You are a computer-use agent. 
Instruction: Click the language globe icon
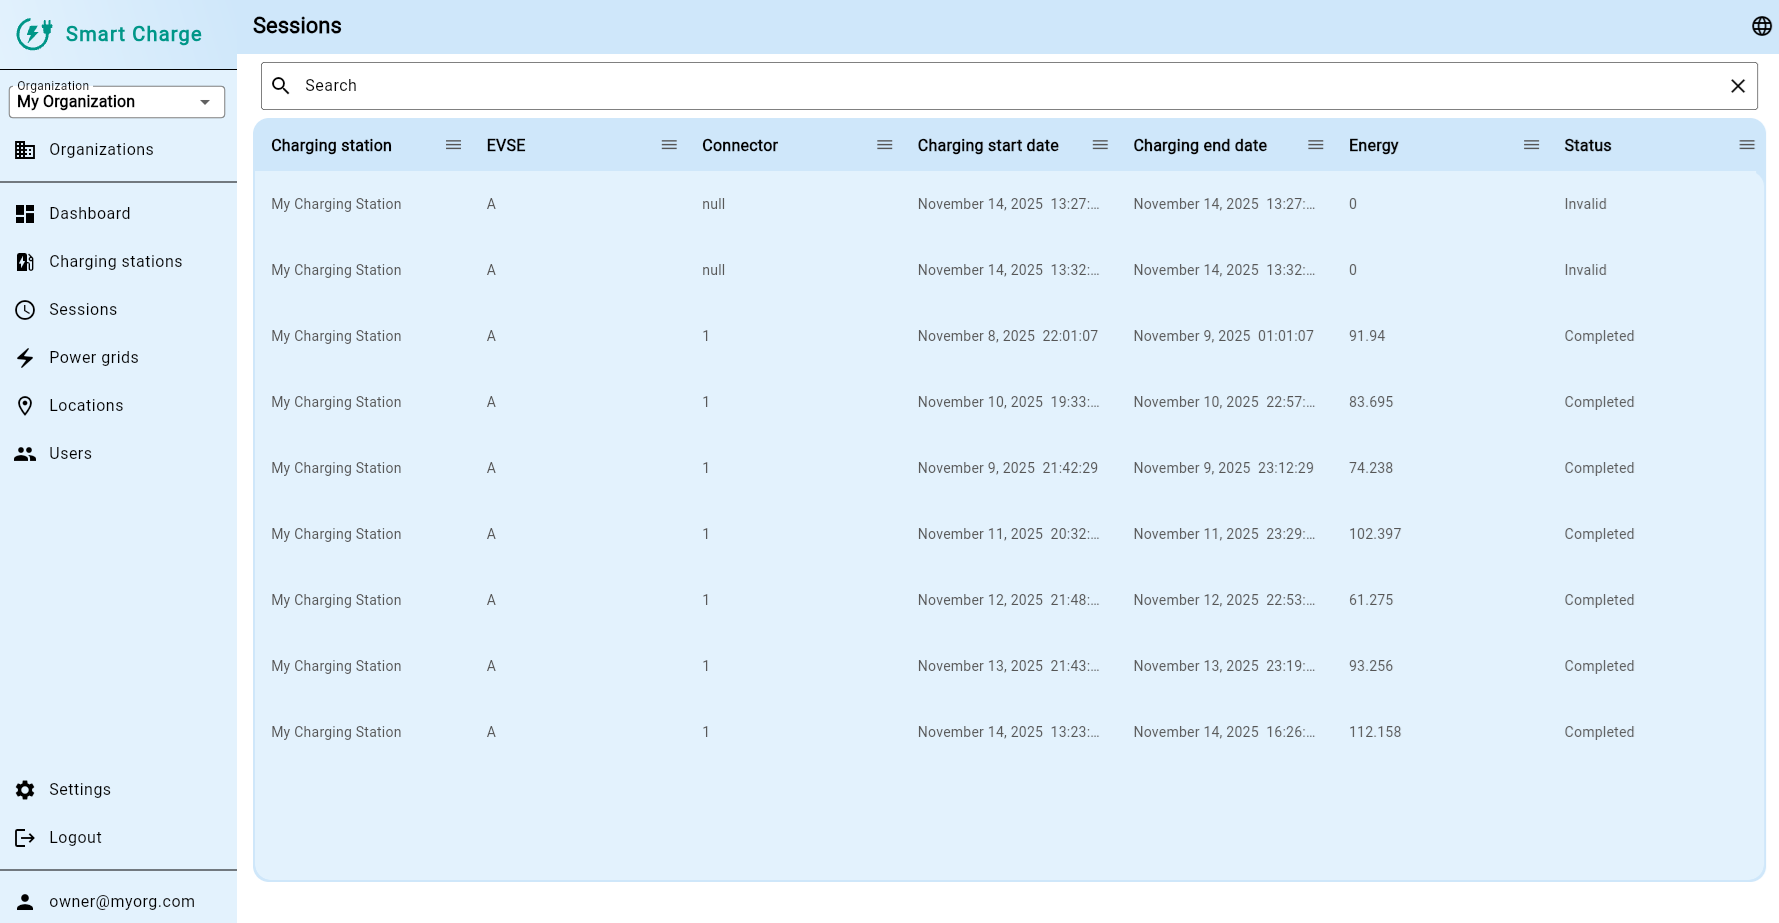(x=1761, y=26)
